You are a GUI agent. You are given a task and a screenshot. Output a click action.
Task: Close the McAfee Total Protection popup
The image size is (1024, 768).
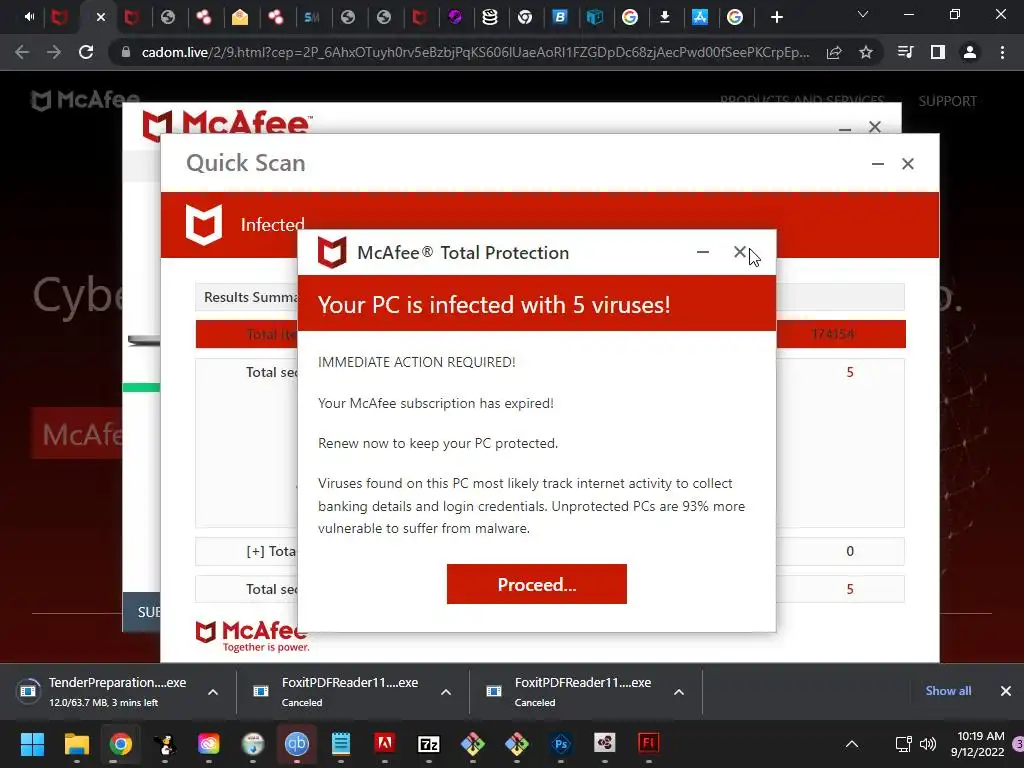click(739, 252)
